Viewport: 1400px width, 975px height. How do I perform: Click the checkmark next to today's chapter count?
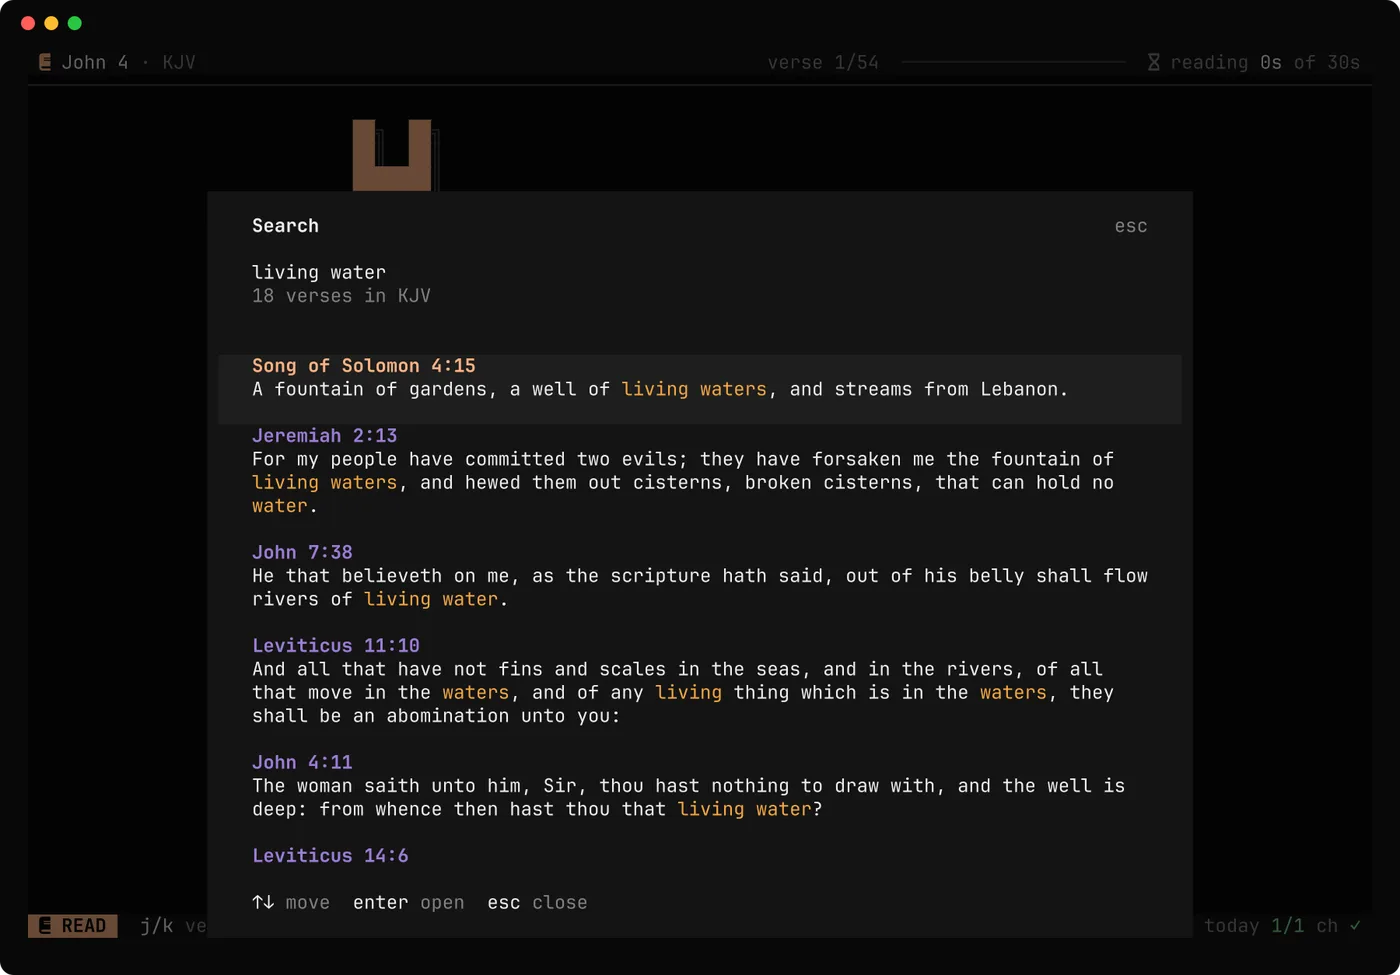[x=1355, y=926]
